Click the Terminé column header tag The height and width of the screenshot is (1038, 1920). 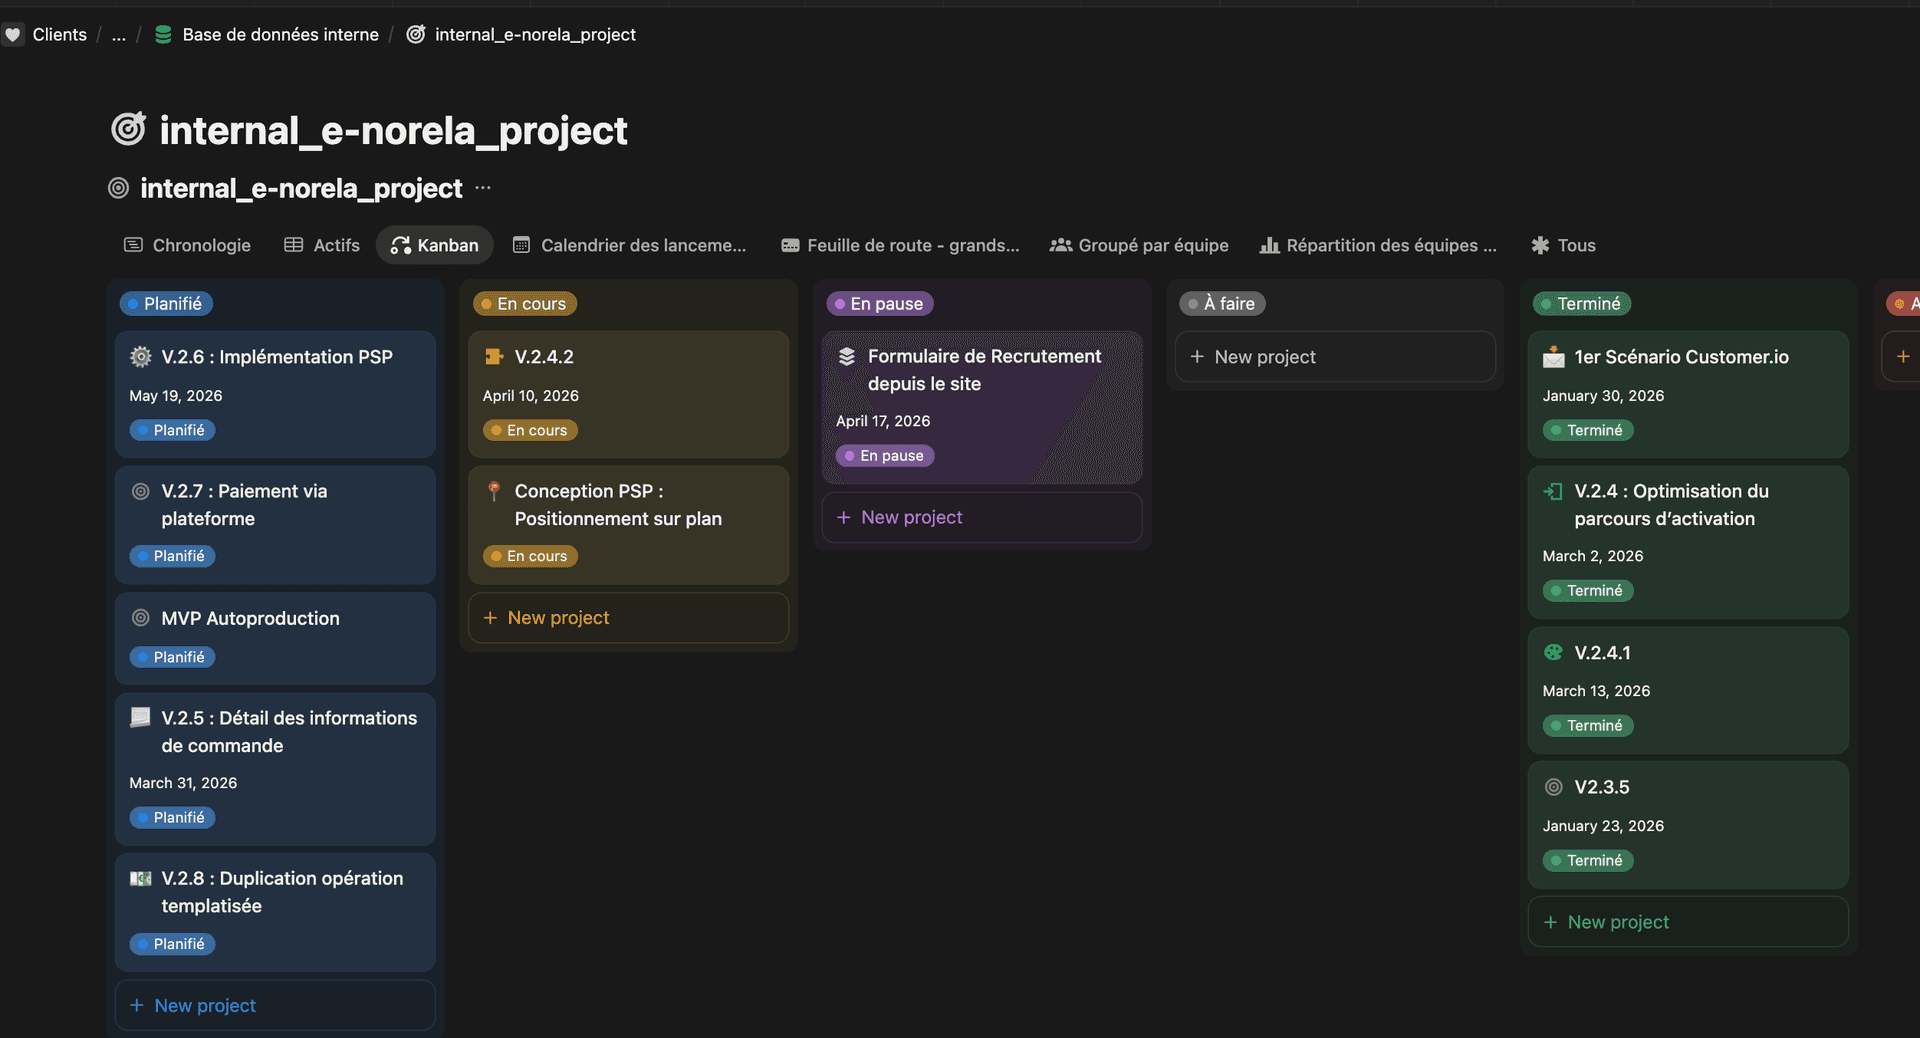[1582, 303]
